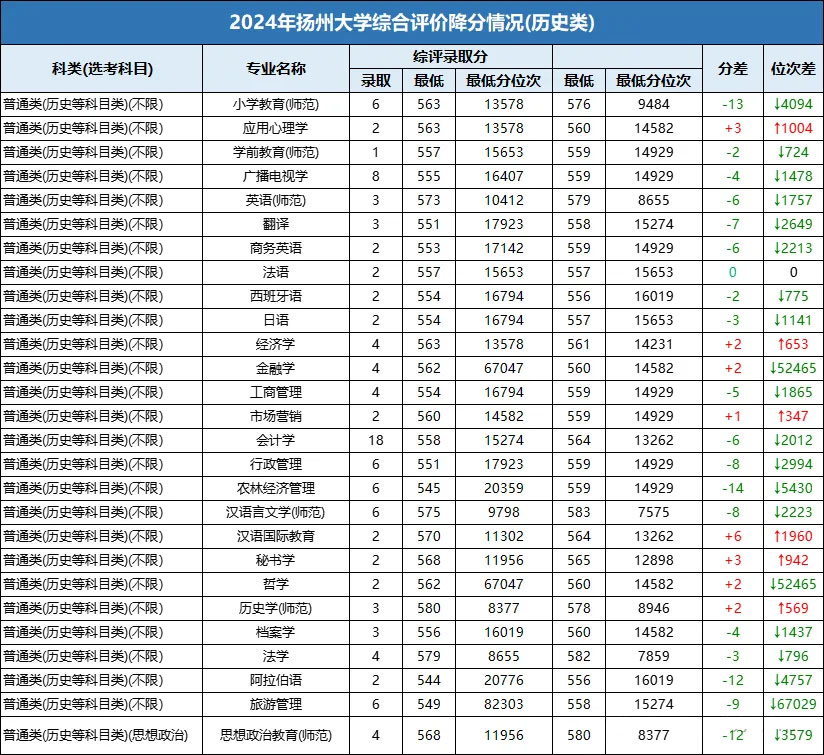Viewport: 824px width, 755px height.
Task: Select the minimum score "544"
Action: coord(429,680)
